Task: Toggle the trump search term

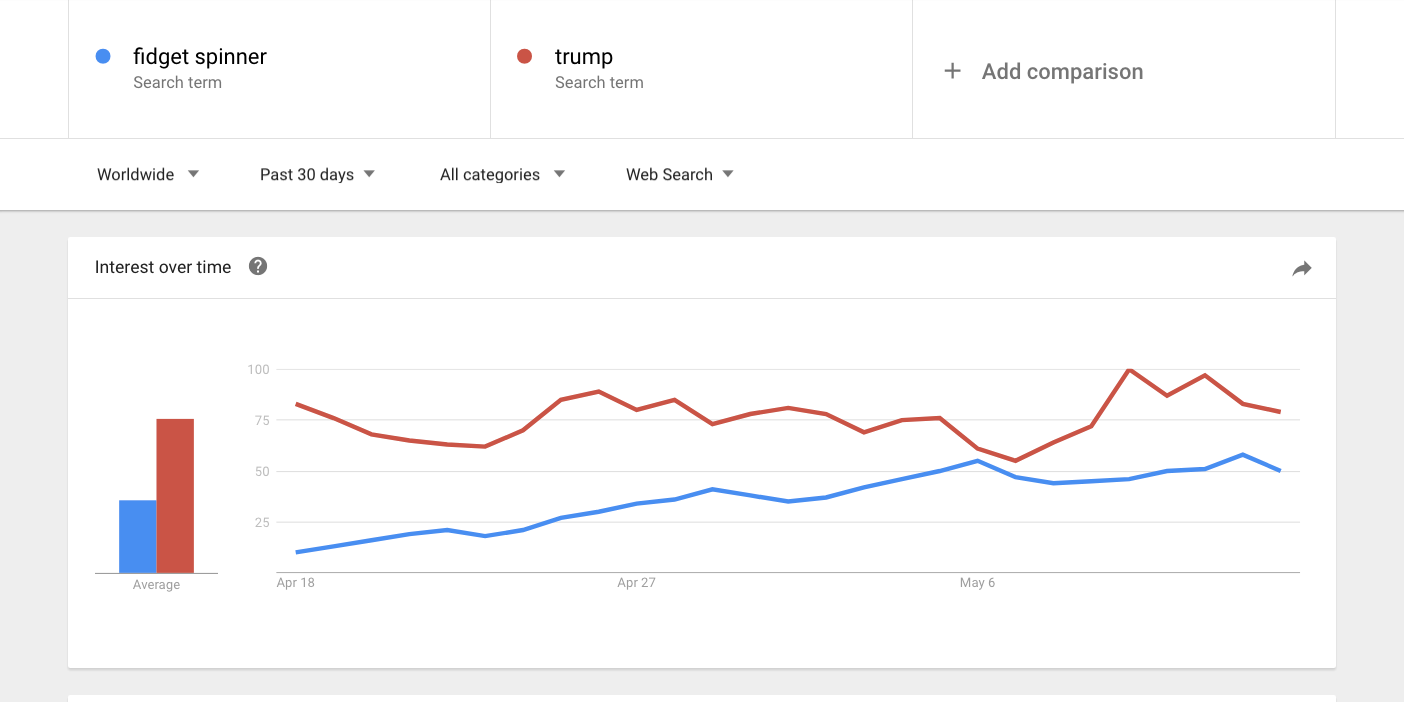Action: 584,56
